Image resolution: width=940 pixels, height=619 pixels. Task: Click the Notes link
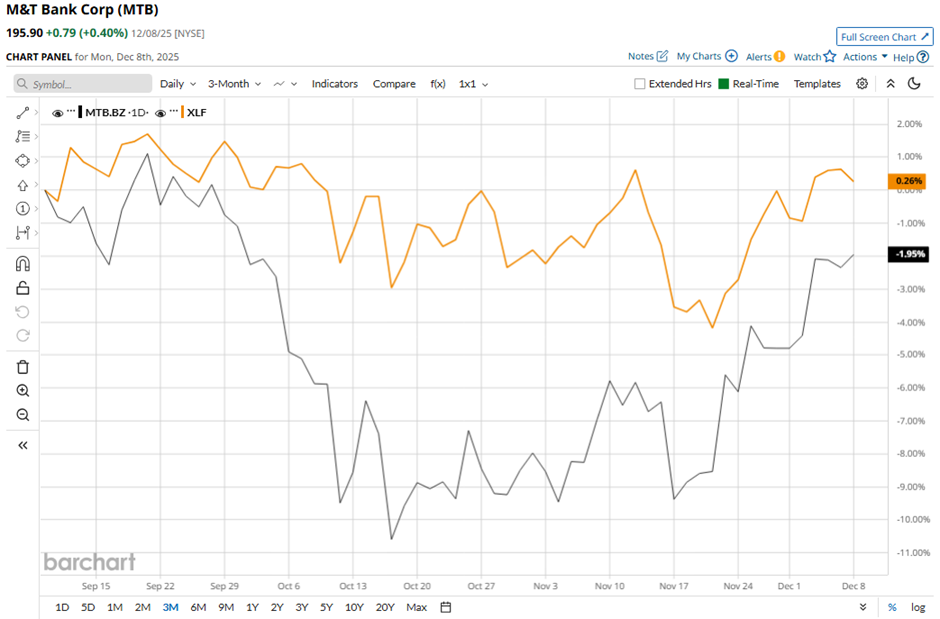coord(641,56)
